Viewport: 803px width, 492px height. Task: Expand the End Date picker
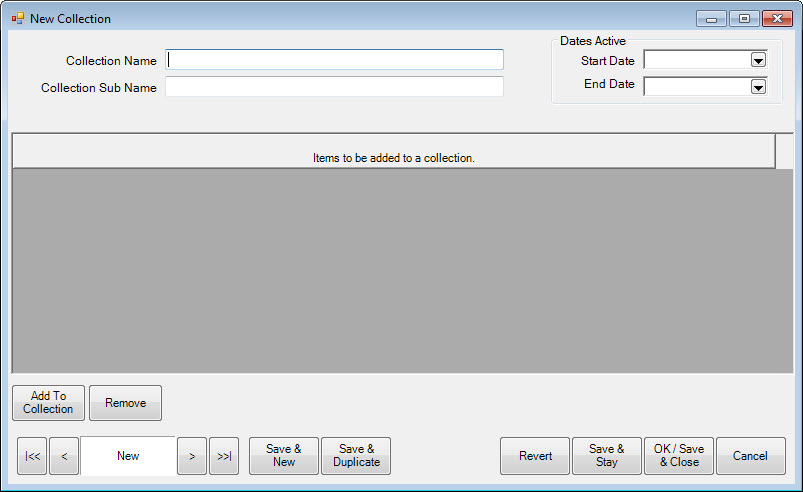click(757, 87)
